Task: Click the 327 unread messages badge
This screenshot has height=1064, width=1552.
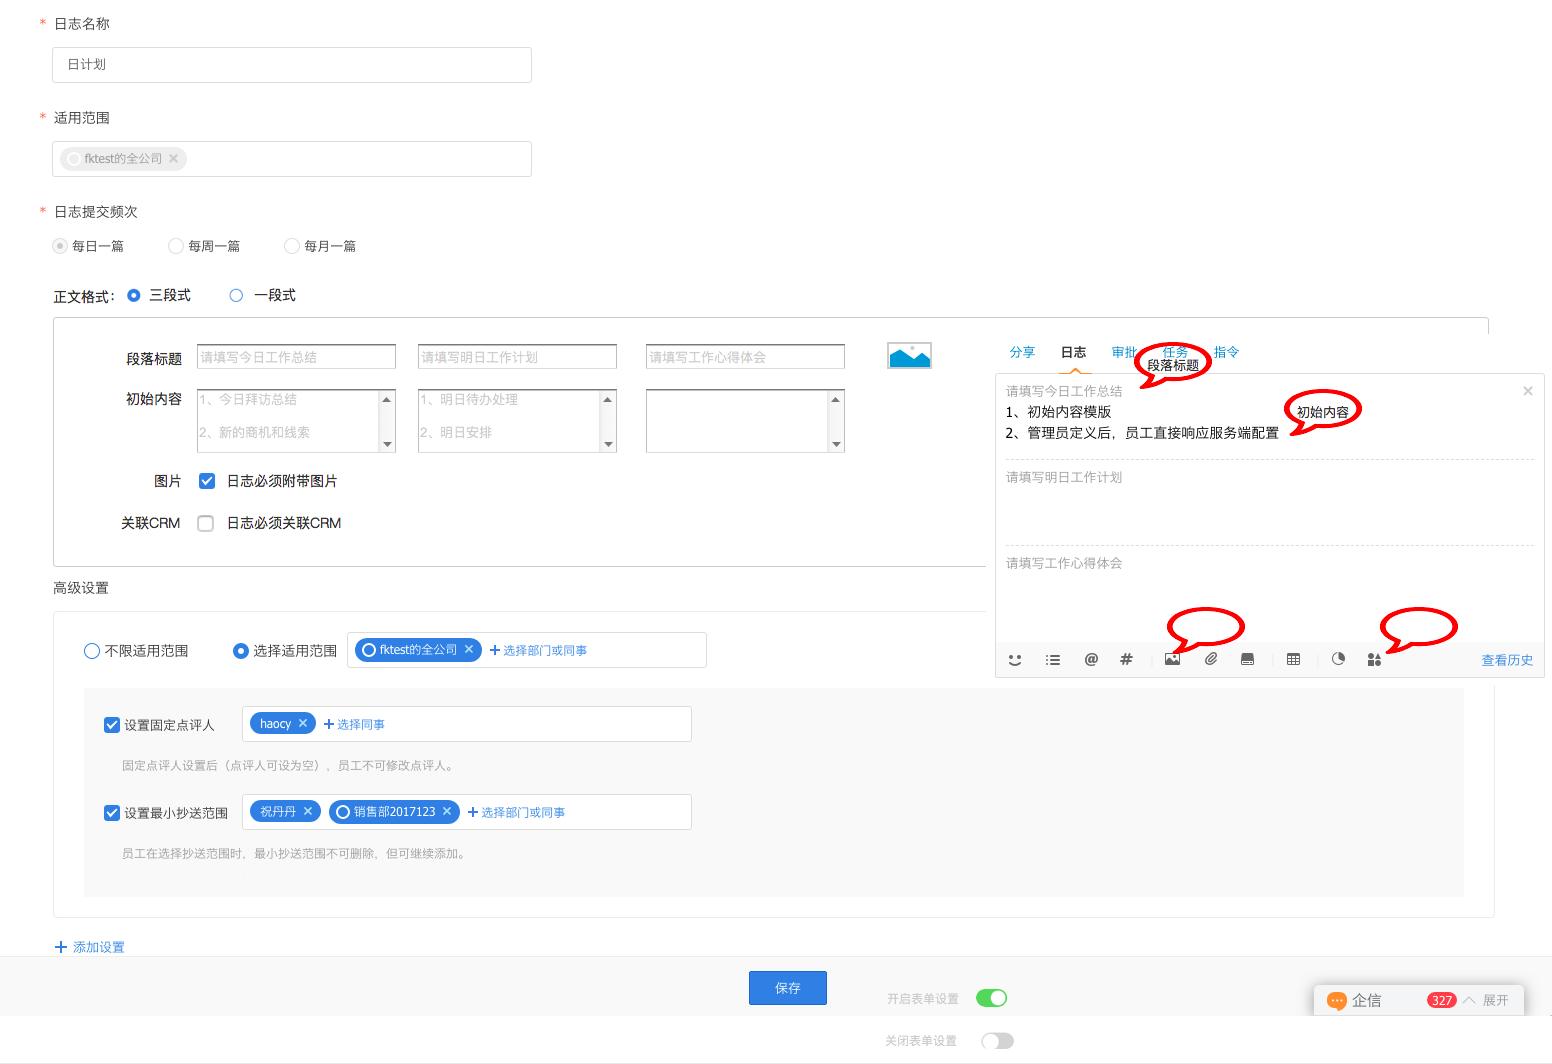Action: [1441, 1000]
